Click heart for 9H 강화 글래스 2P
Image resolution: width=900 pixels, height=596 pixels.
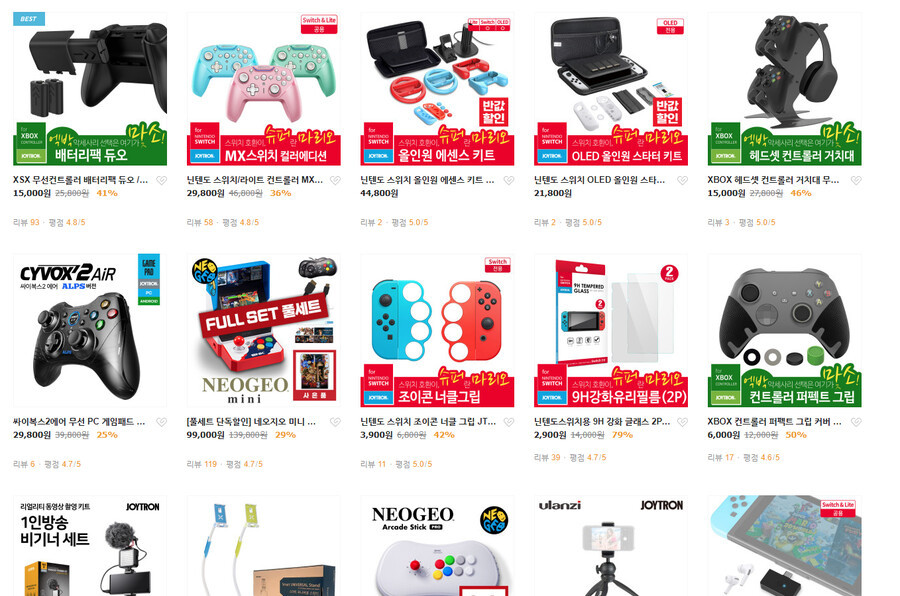coord(682,422)
